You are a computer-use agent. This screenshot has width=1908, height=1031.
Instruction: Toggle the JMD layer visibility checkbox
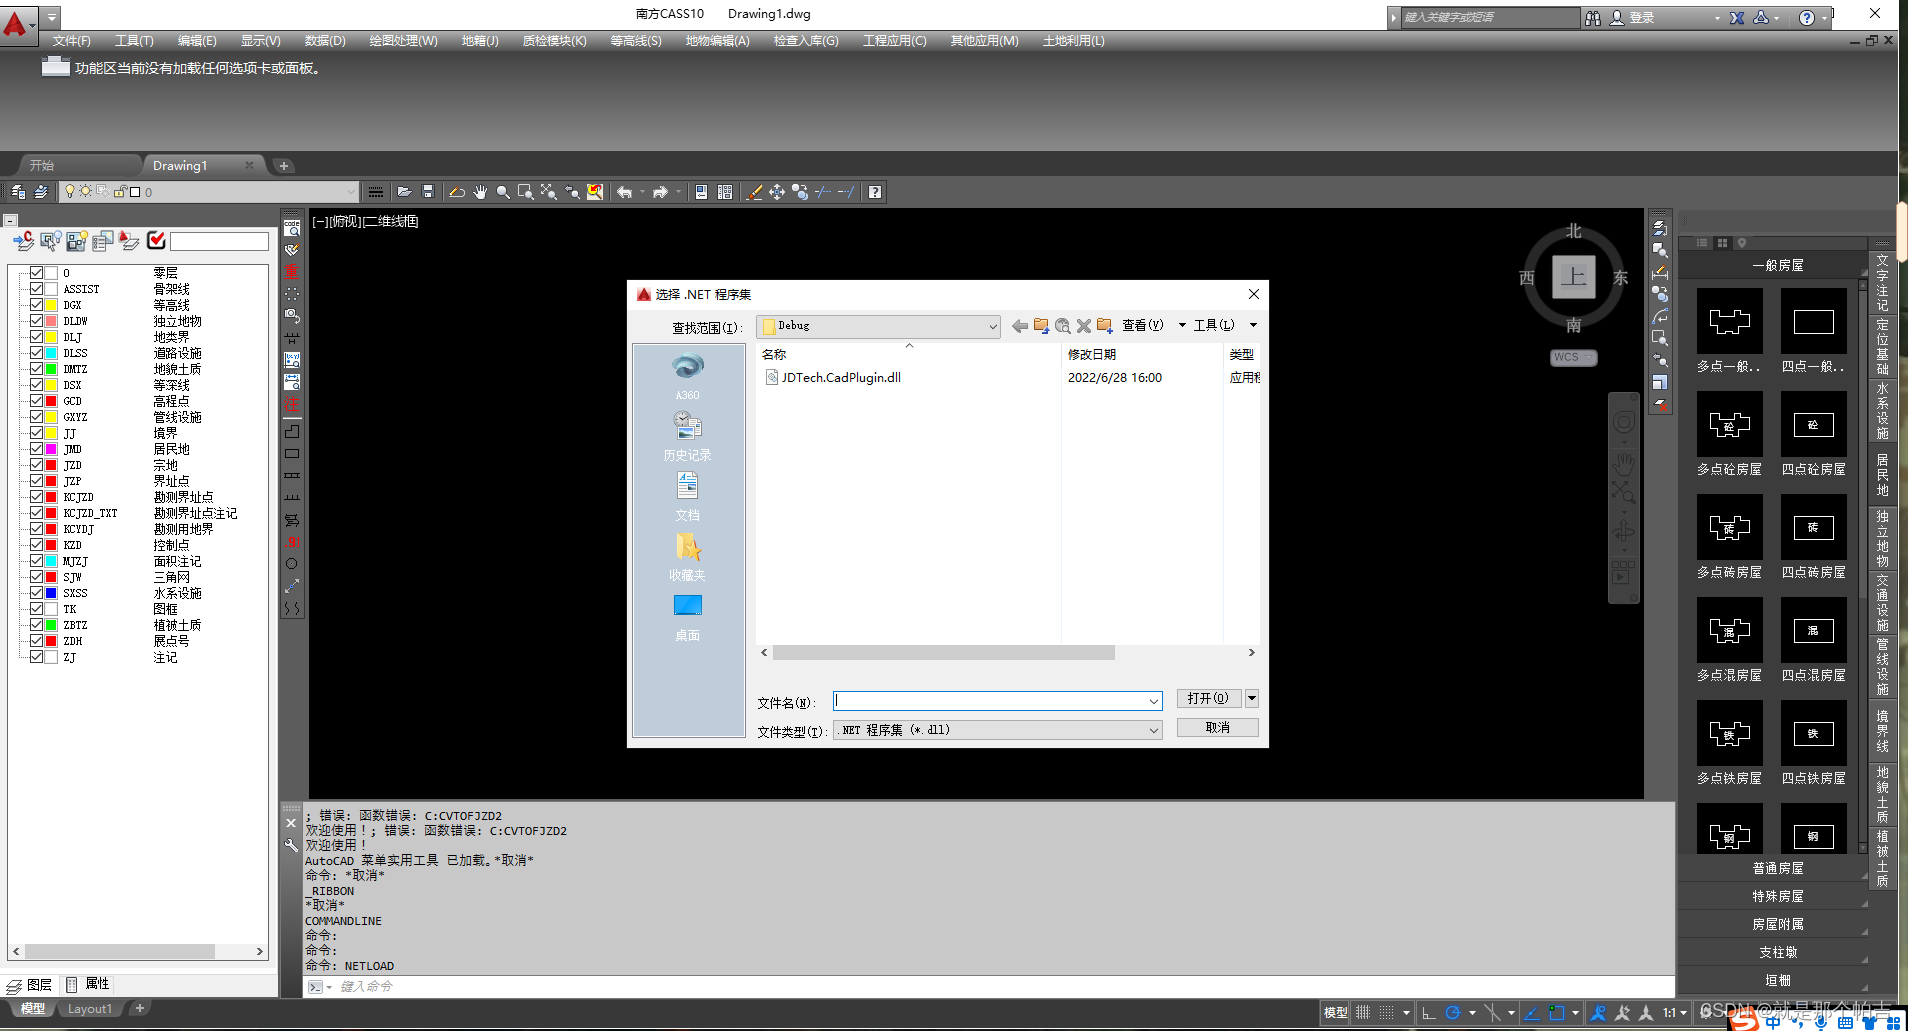point(36,449)
